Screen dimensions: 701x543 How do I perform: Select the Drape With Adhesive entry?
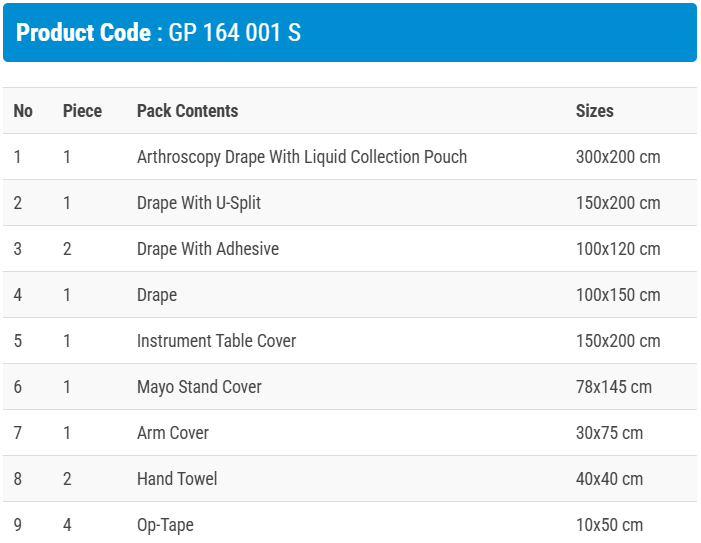point(207,249)
